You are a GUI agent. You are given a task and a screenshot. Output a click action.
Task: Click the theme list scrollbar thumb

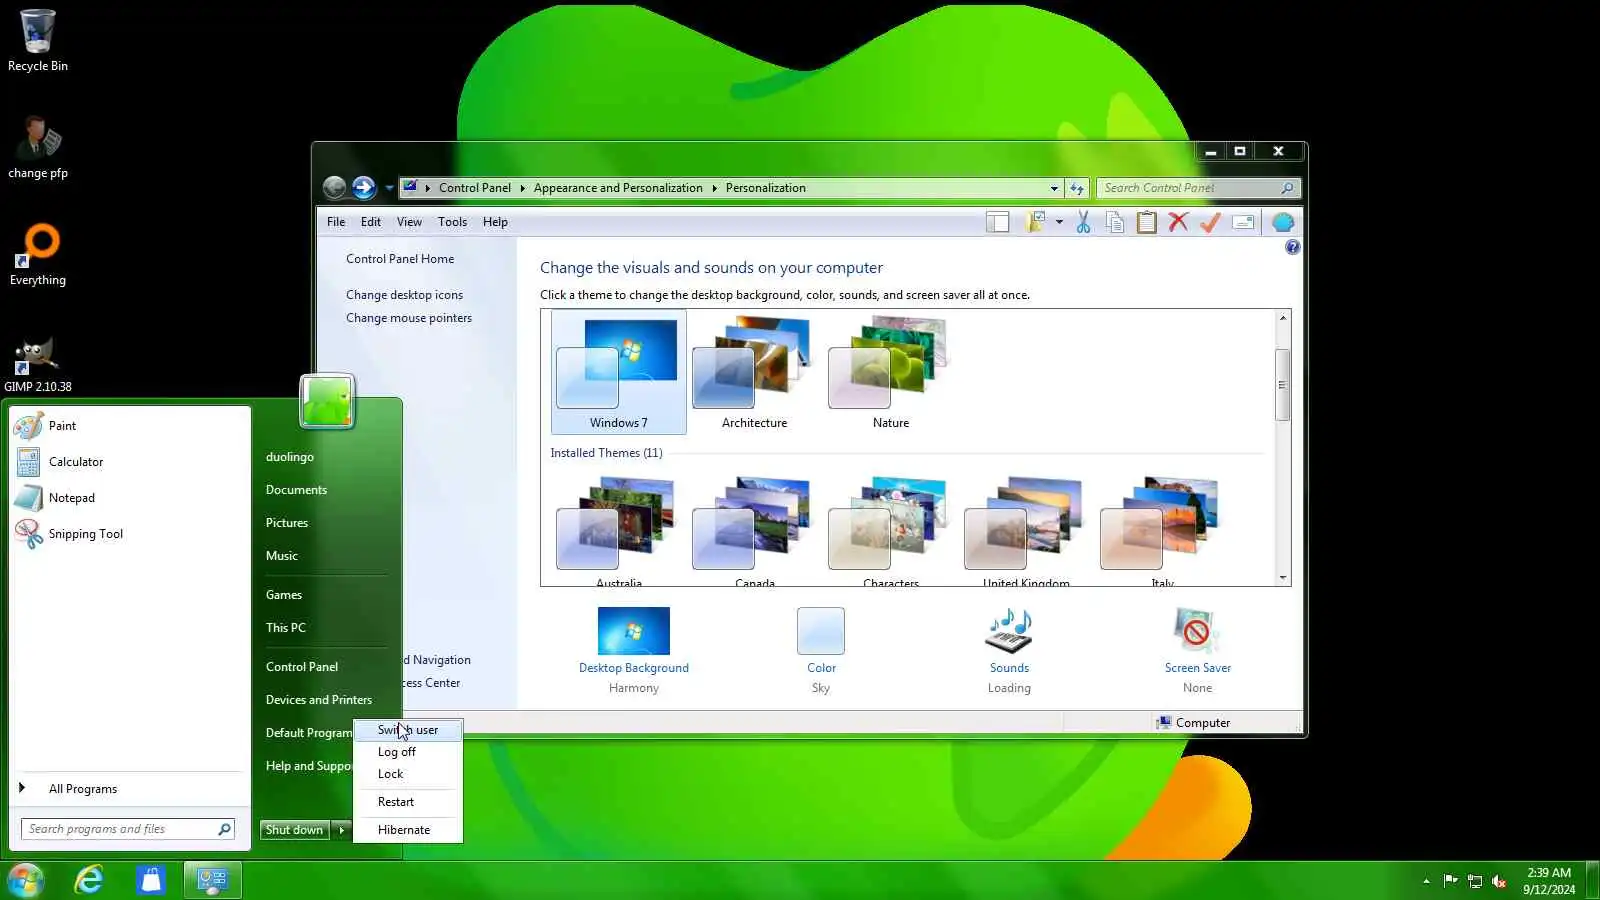tap(1282, 385)
